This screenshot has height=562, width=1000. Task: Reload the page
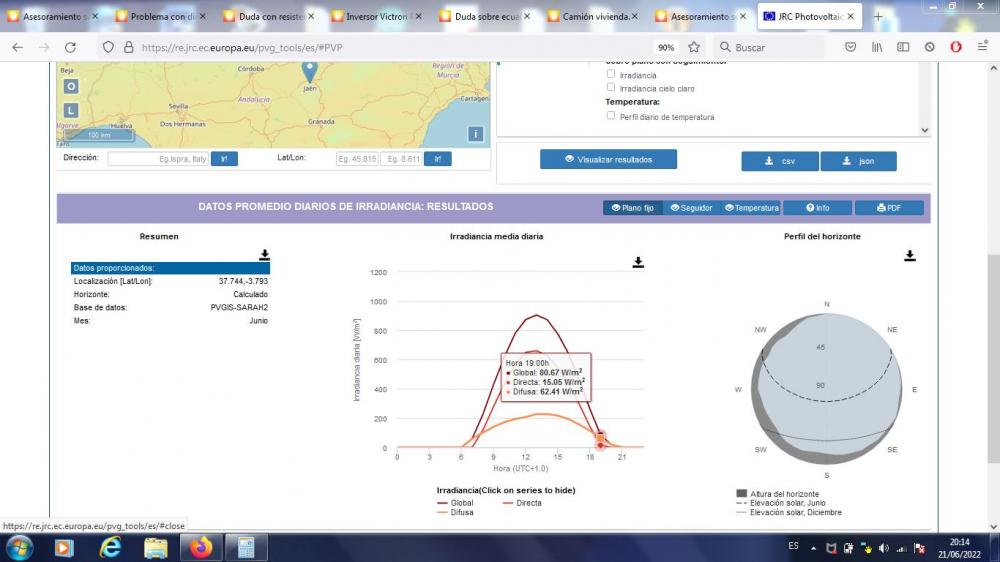click(70, 47)
